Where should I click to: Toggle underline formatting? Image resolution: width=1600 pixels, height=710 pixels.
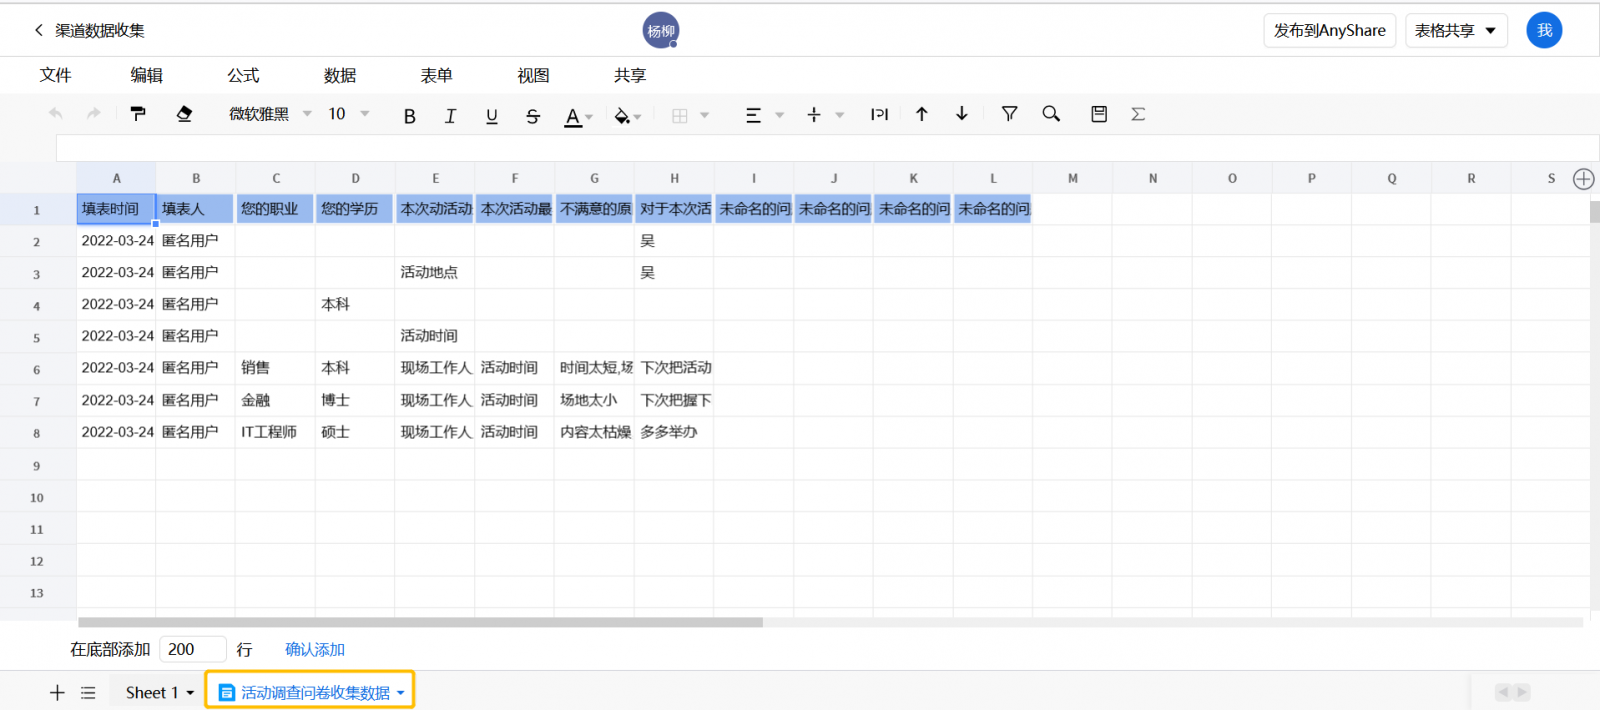491,116
